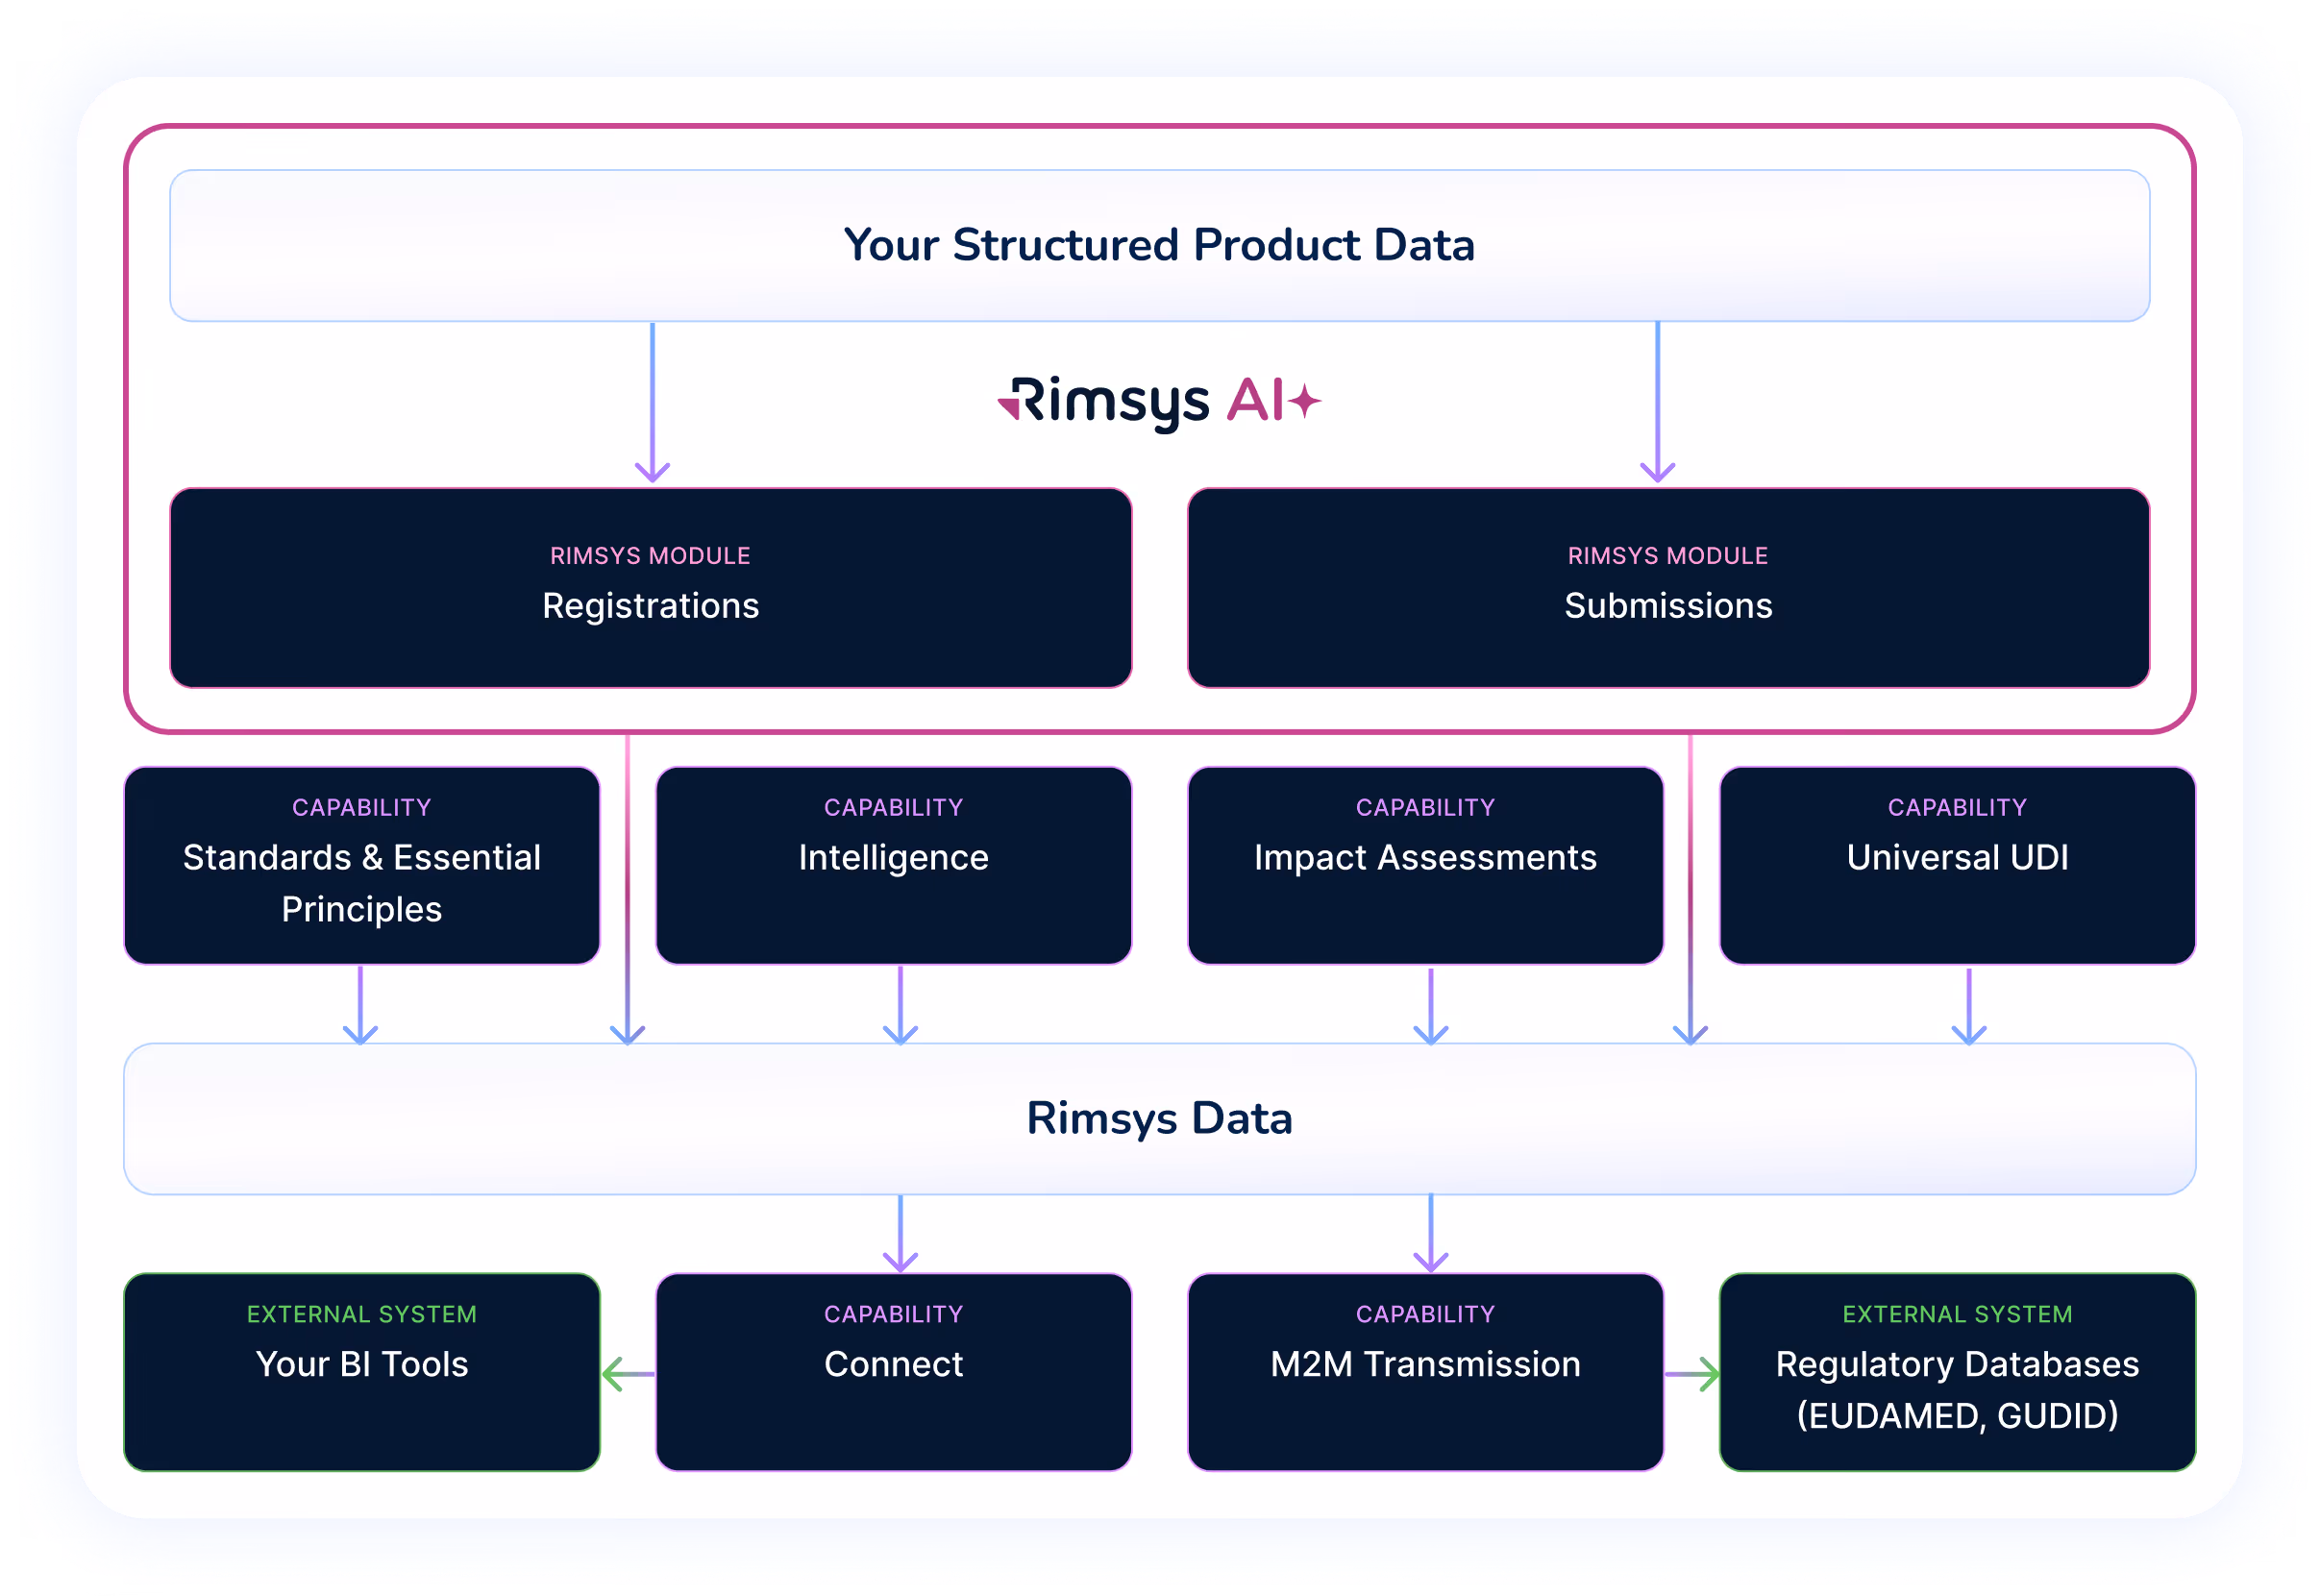Open the Universal UDI capability card
The image size is (2320, 1596).
(1957, 865)
